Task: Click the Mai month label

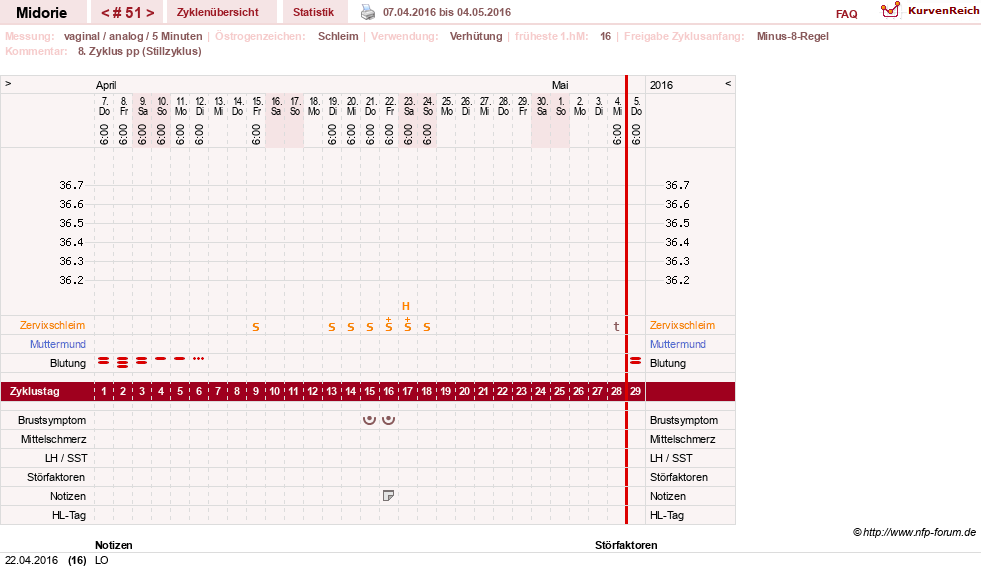Action: (x=560, y=85)
